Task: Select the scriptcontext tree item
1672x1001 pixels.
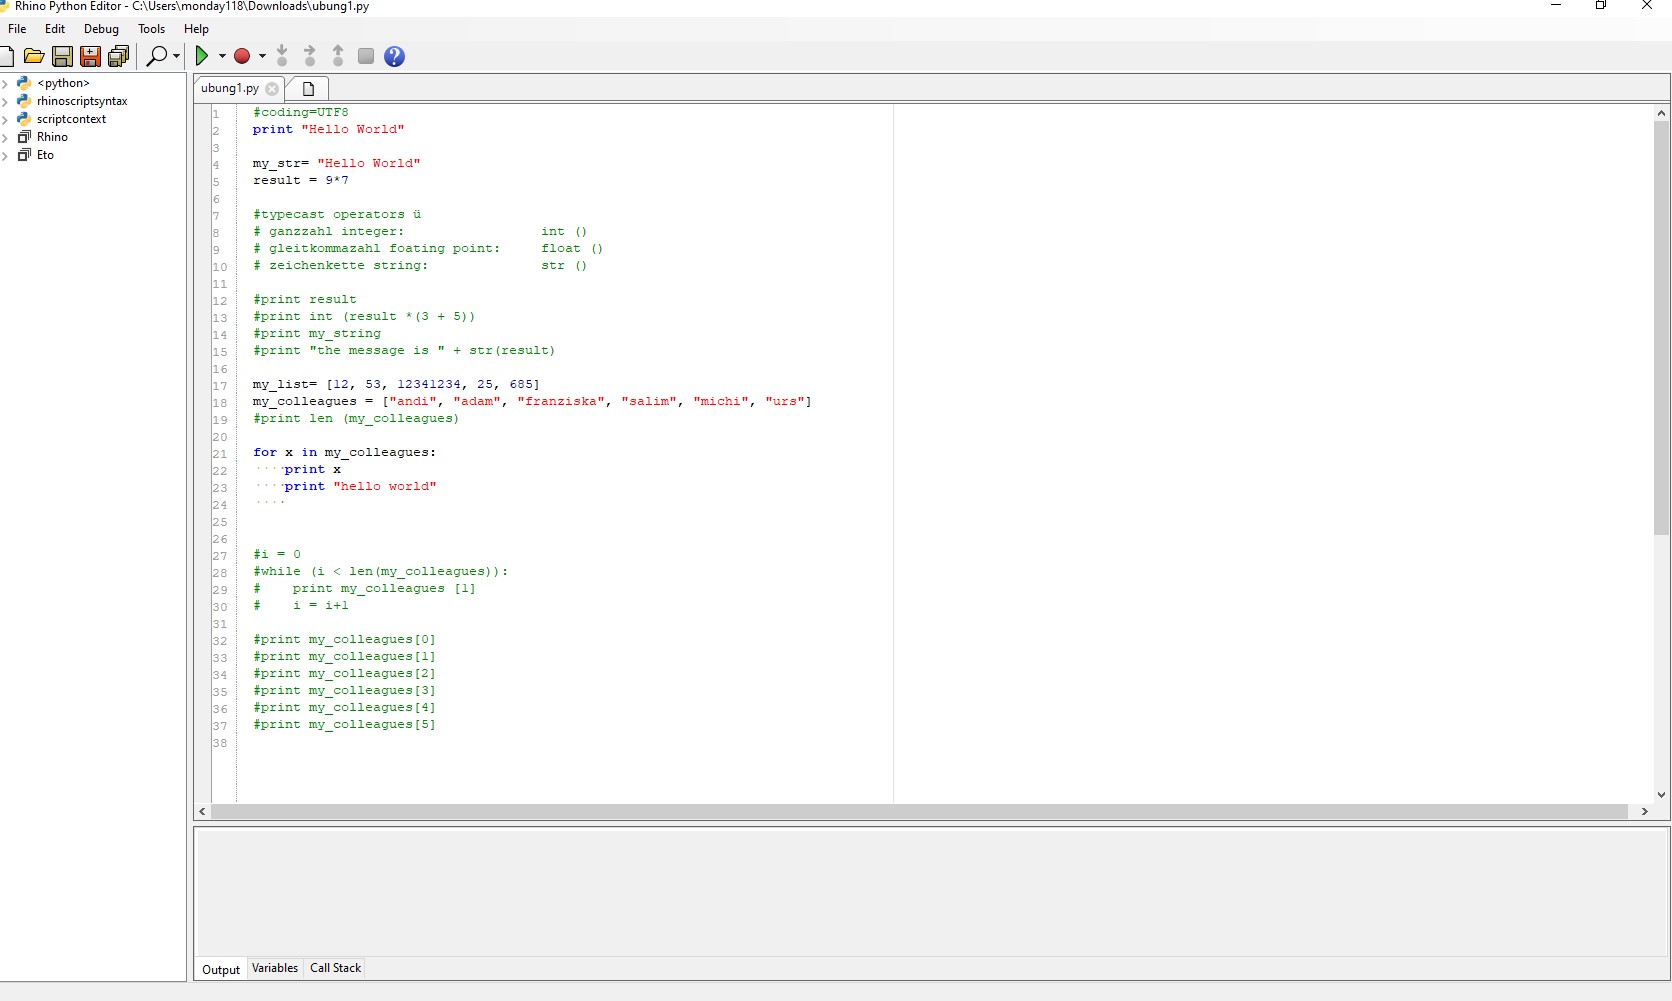Action: [x=70, y=119]
